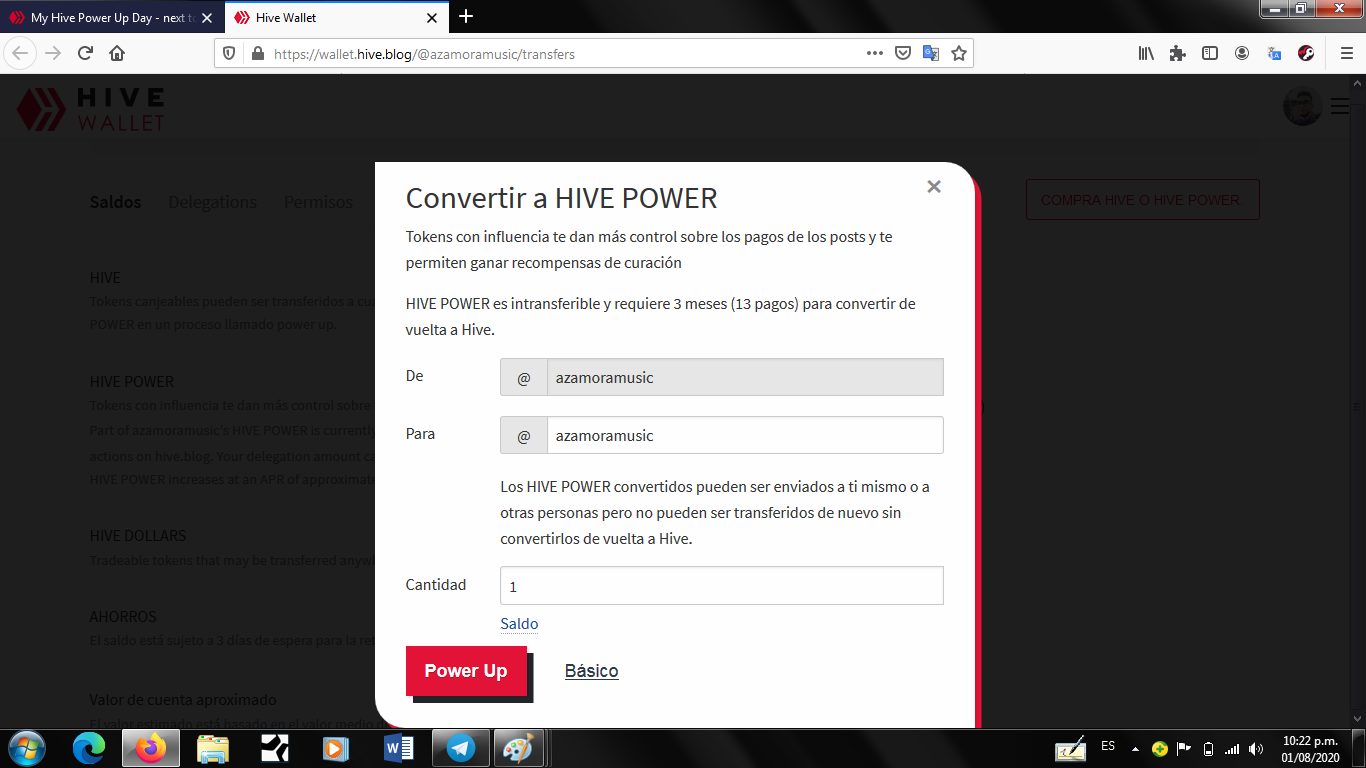Click the Google Translate icon in address bar
Screen dimensions: 1366x768
tap(930, 54)
